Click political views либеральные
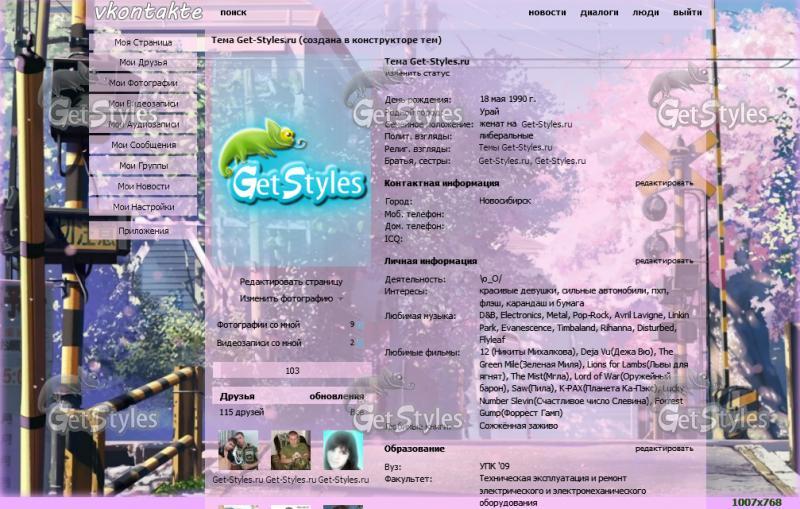The height and width of the screenshot is (509, 800). (x=506, y=136)
